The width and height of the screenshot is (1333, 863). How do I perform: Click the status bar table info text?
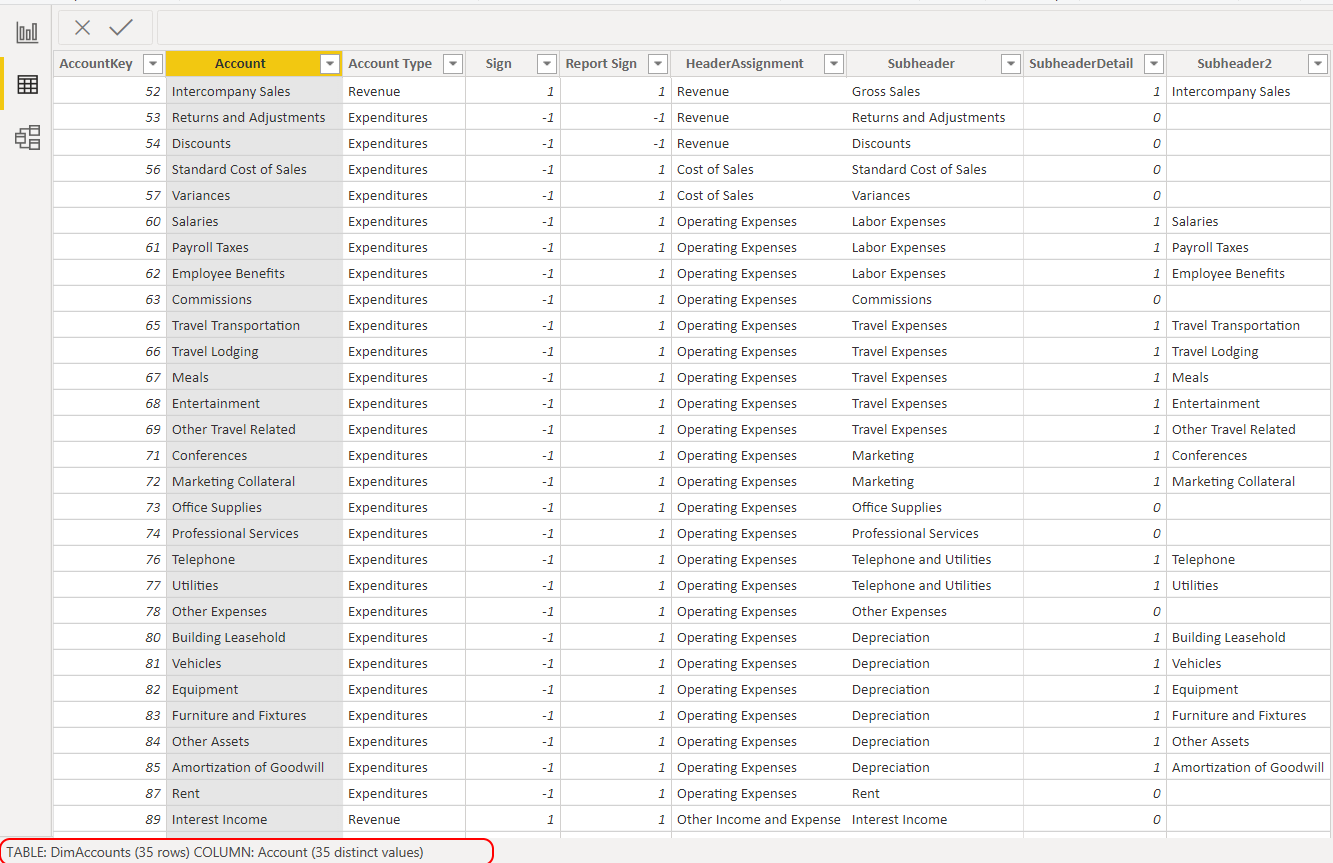[215, 852]
